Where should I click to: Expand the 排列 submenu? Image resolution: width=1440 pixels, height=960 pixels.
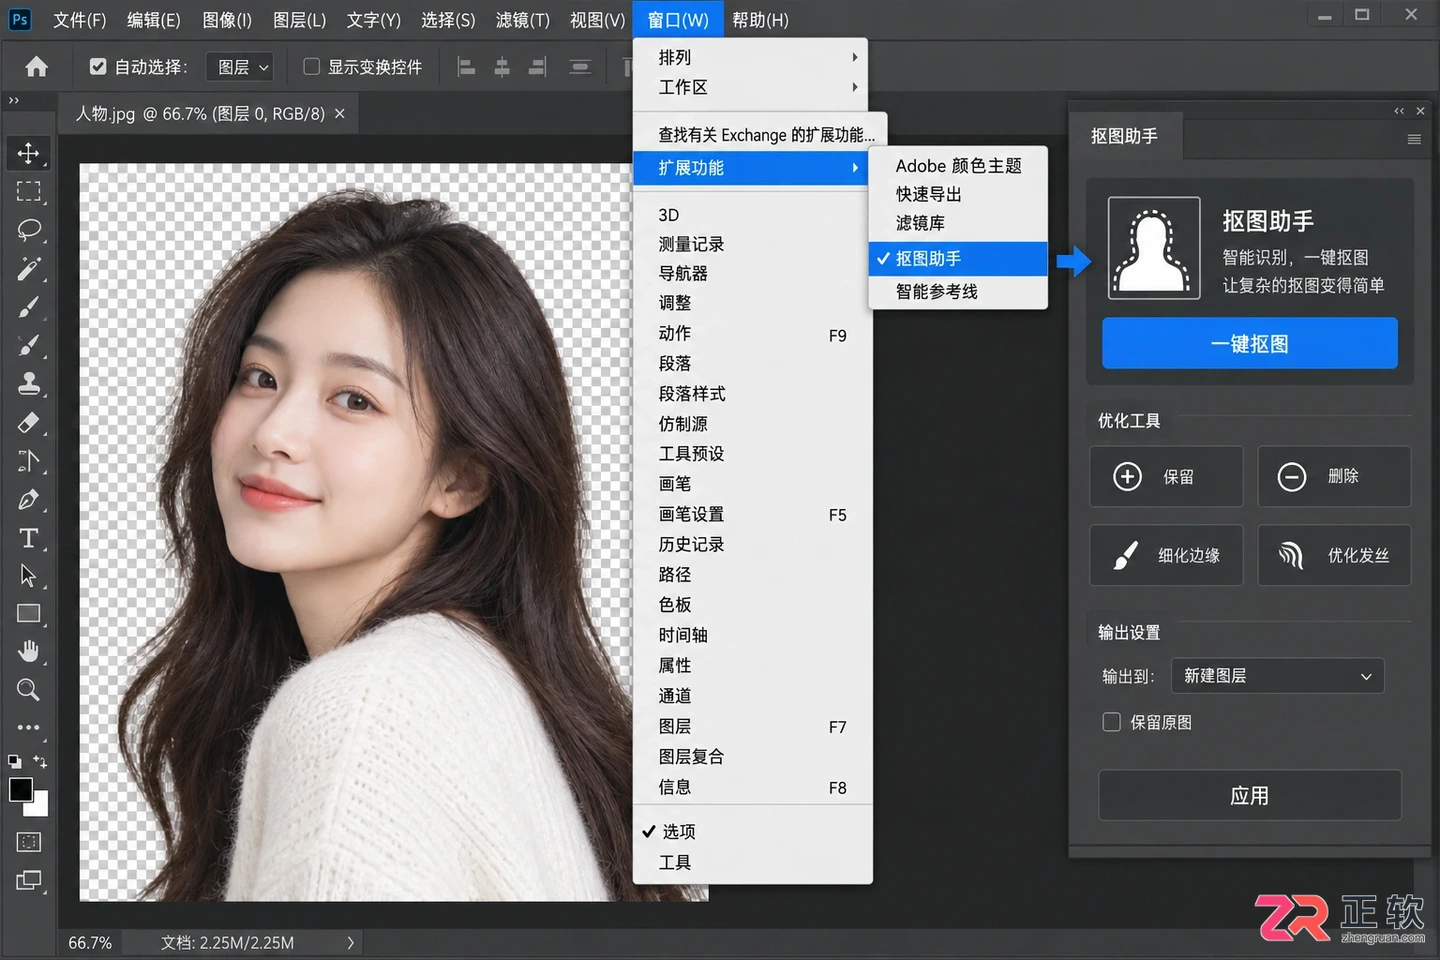[x=750, y=57]
